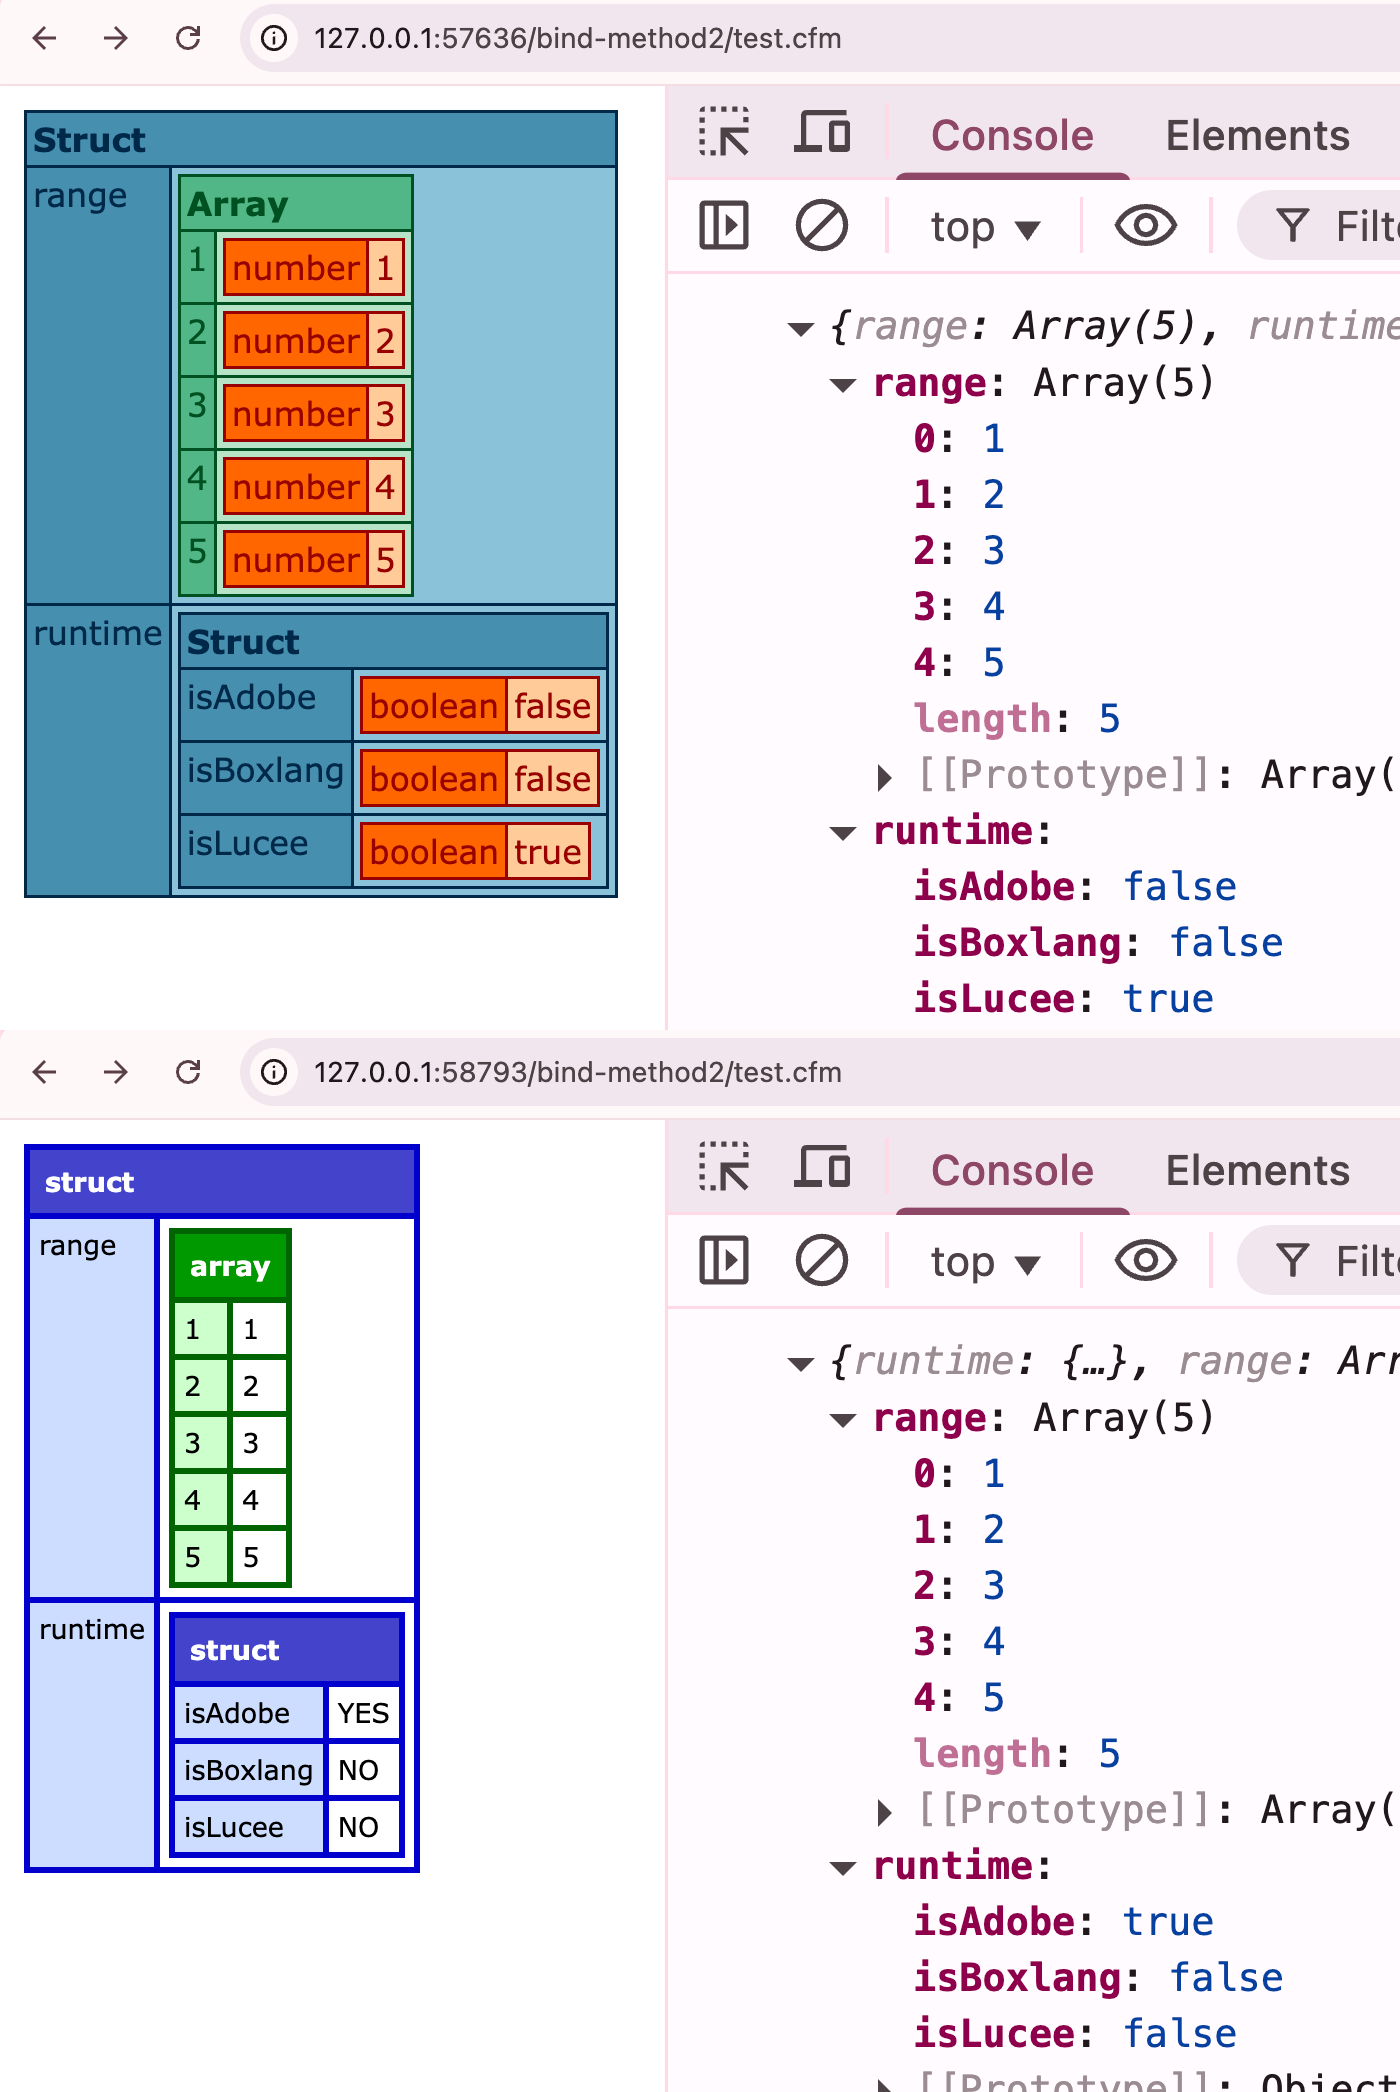Click isAdobe: true in bottom console

point(1063,1922)
